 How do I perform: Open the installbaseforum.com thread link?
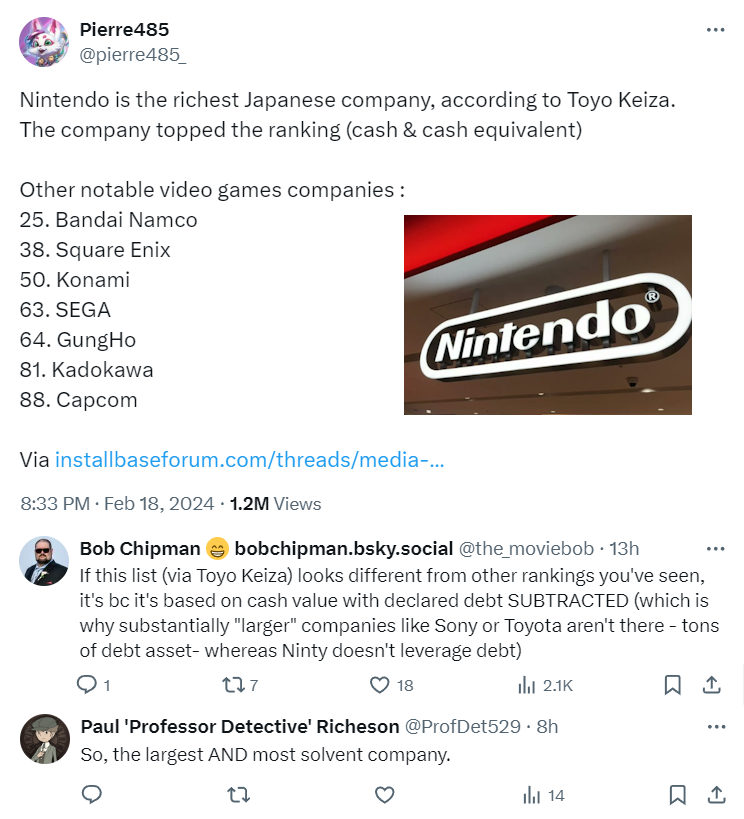[249, 460]
